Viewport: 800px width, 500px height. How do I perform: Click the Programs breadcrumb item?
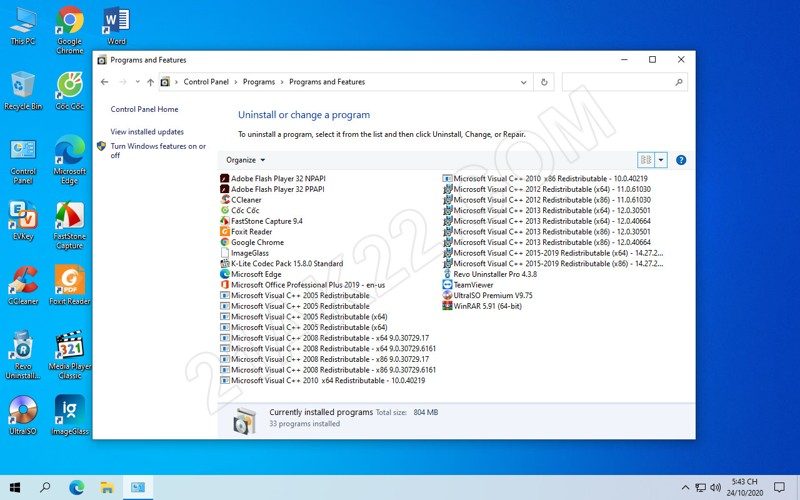pos(259,82)
